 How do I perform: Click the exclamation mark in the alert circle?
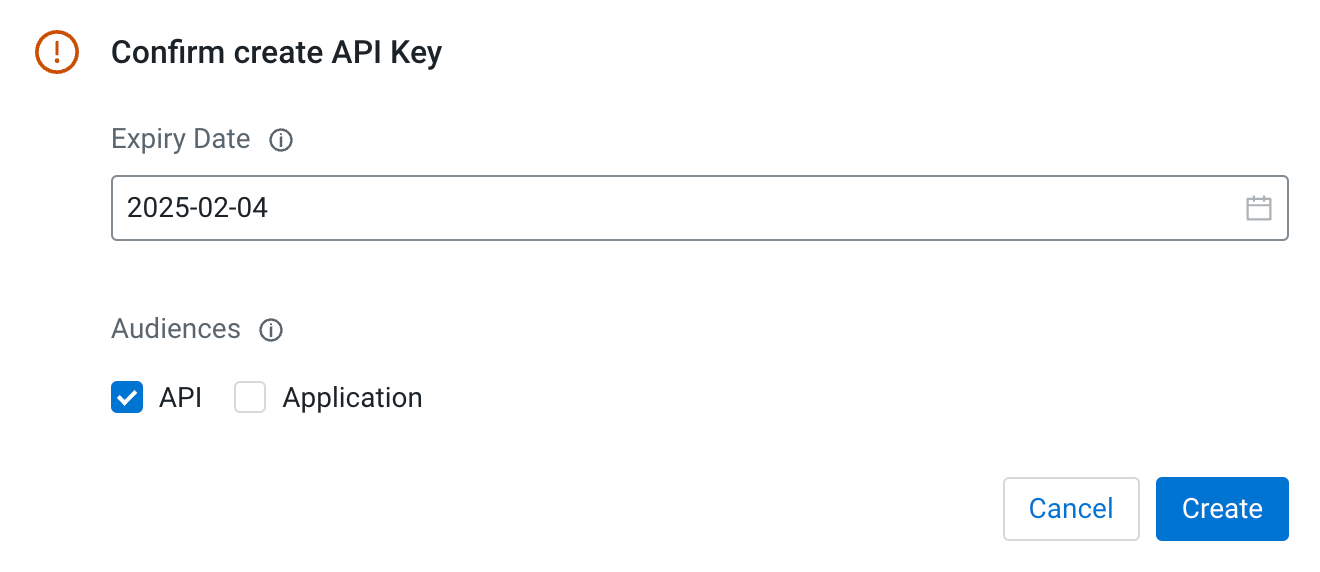pos(56,52)
